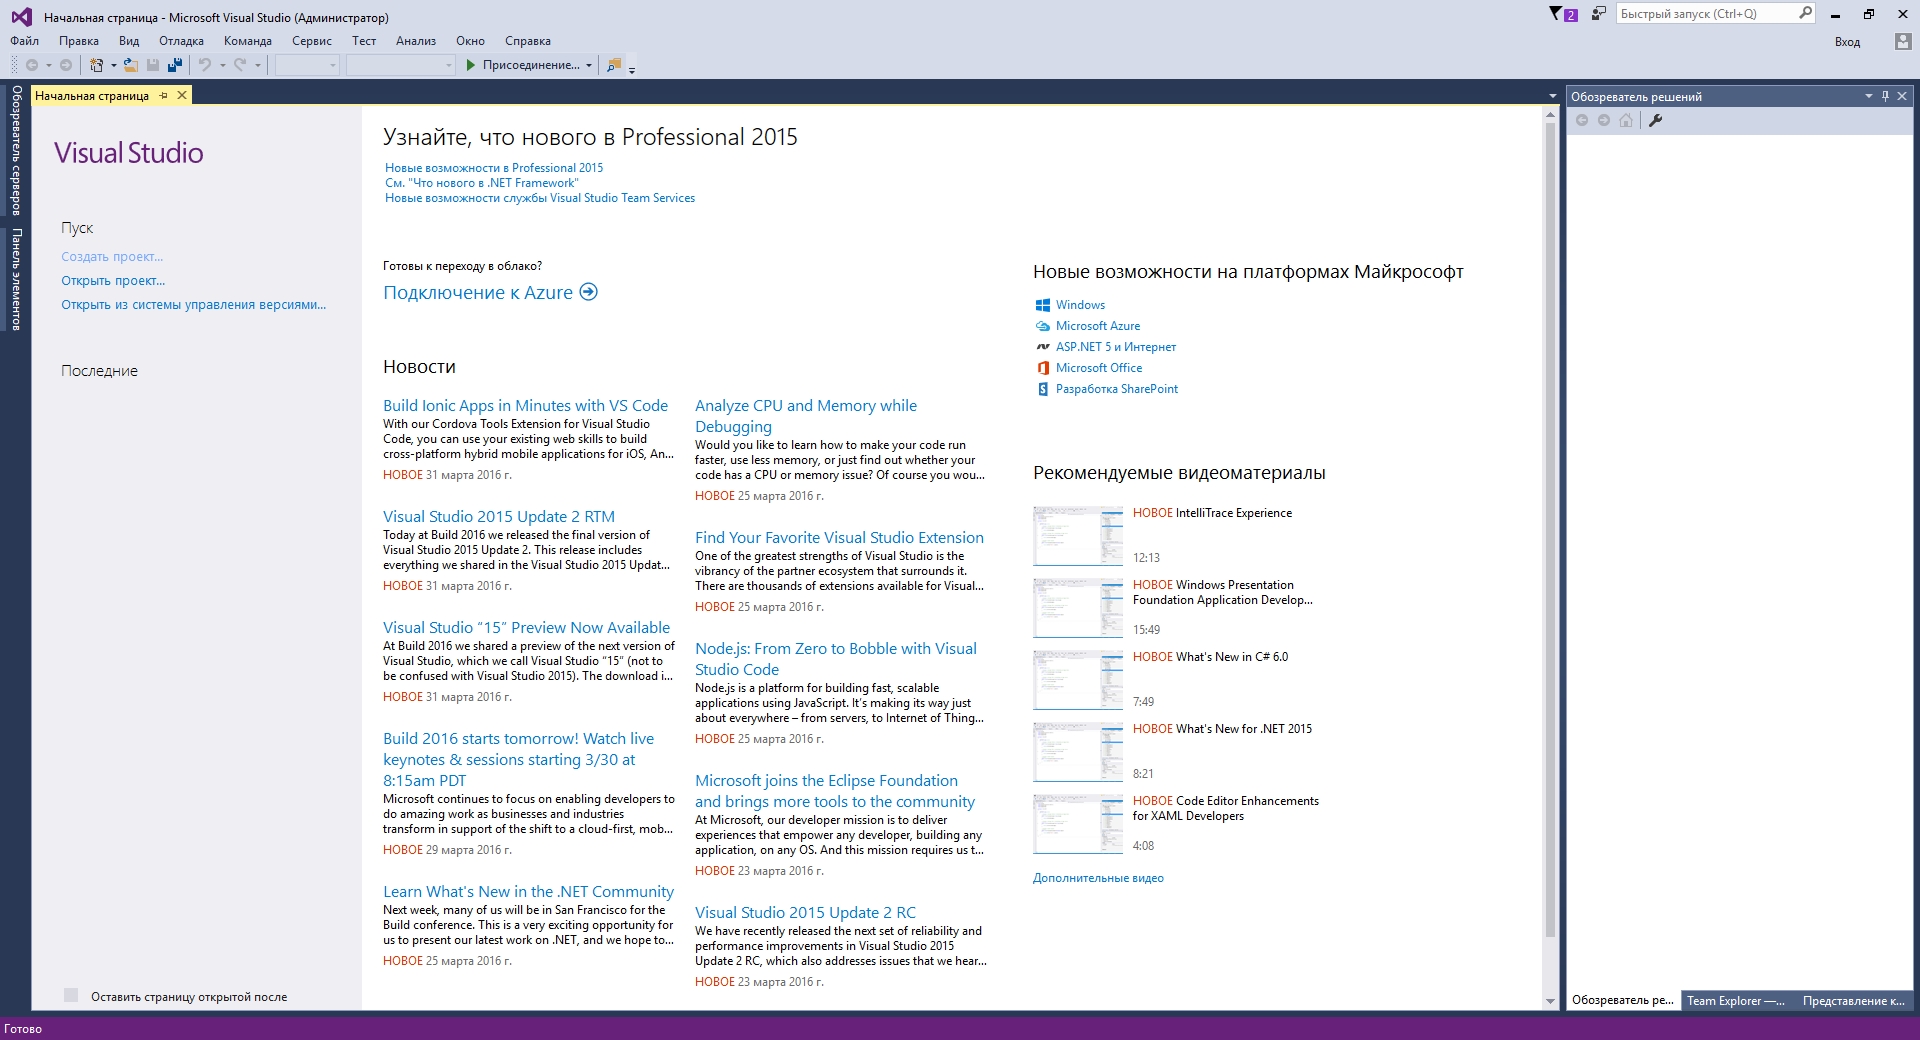Open 'Visual Studio 2015 Update 2 RTM' article
This screenshot has height=1040, width=1920.
coord(499,517)
